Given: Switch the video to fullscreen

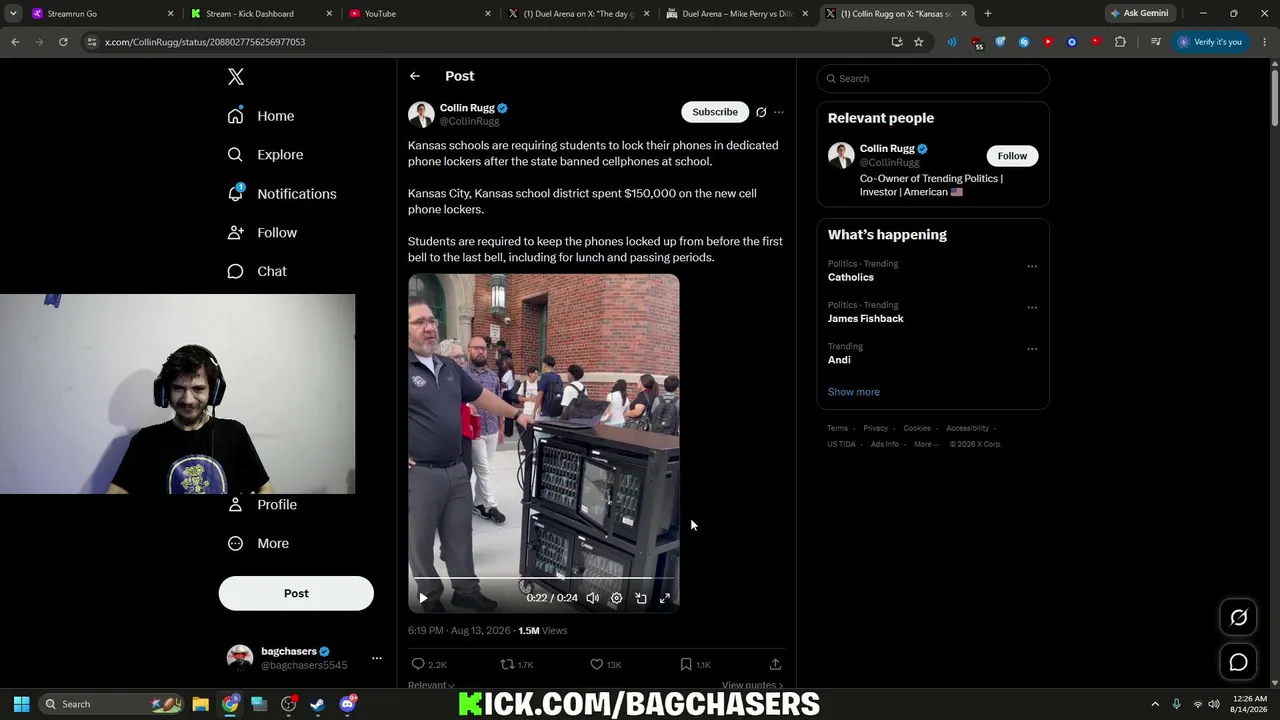Looking at the screenshot, I should [665, 598].
